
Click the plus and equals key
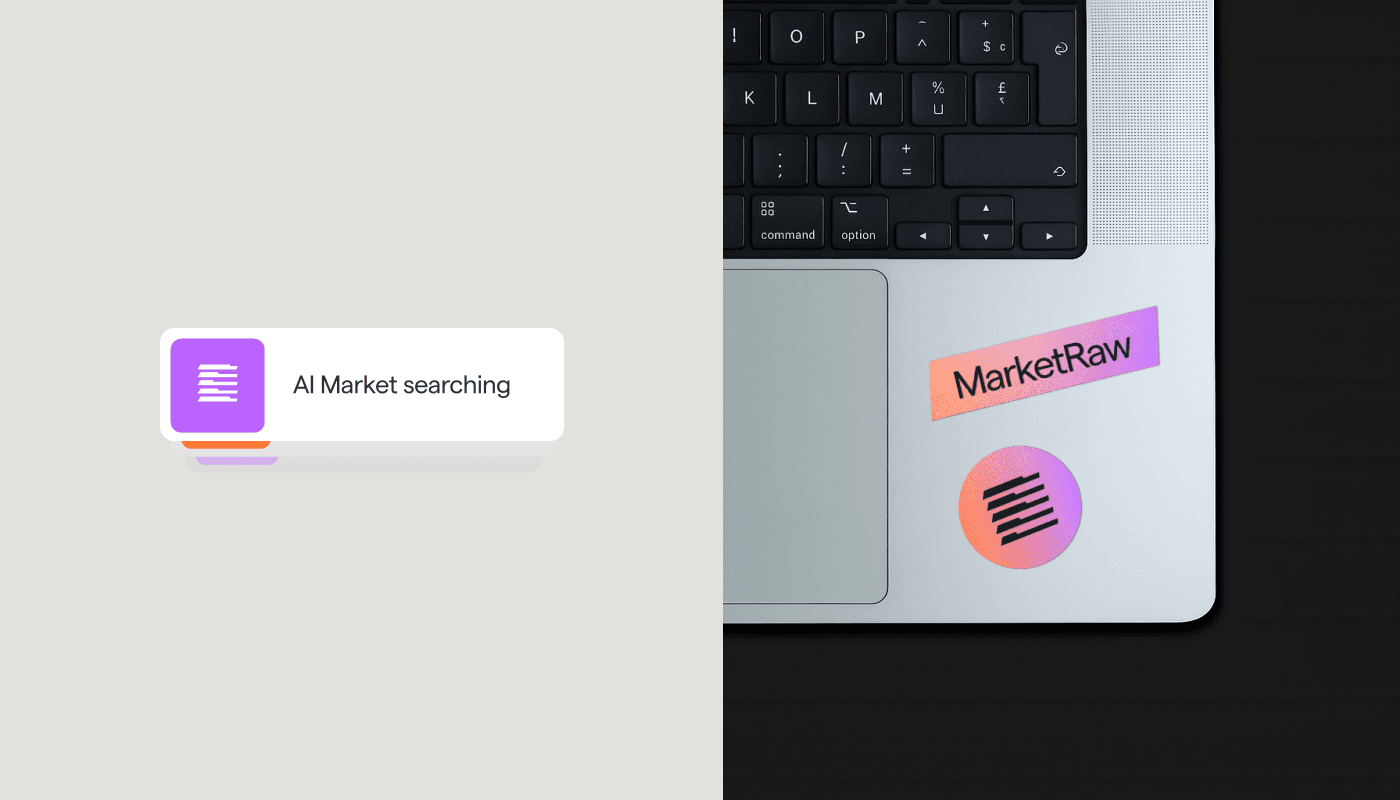[907, 160]
